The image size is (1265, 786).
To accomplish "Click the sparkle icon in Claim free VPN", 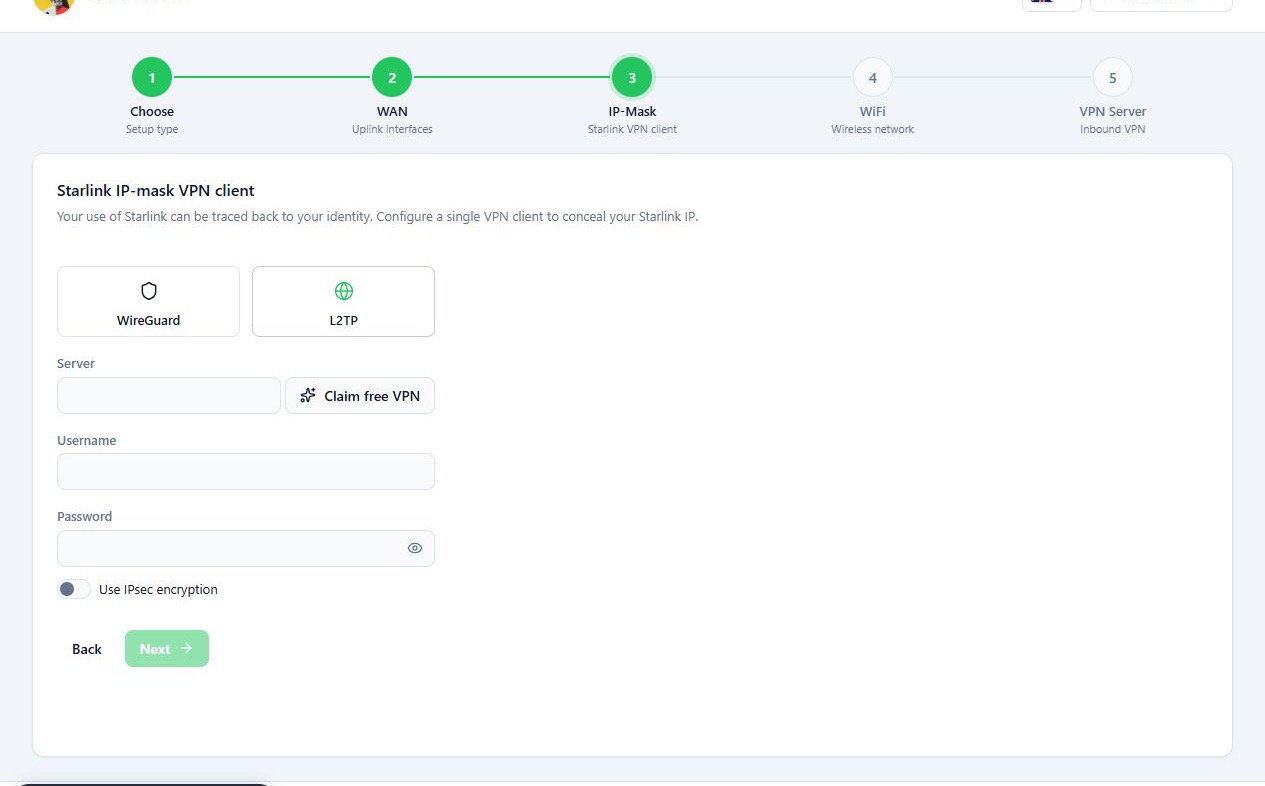I will [x=308, y=395].
